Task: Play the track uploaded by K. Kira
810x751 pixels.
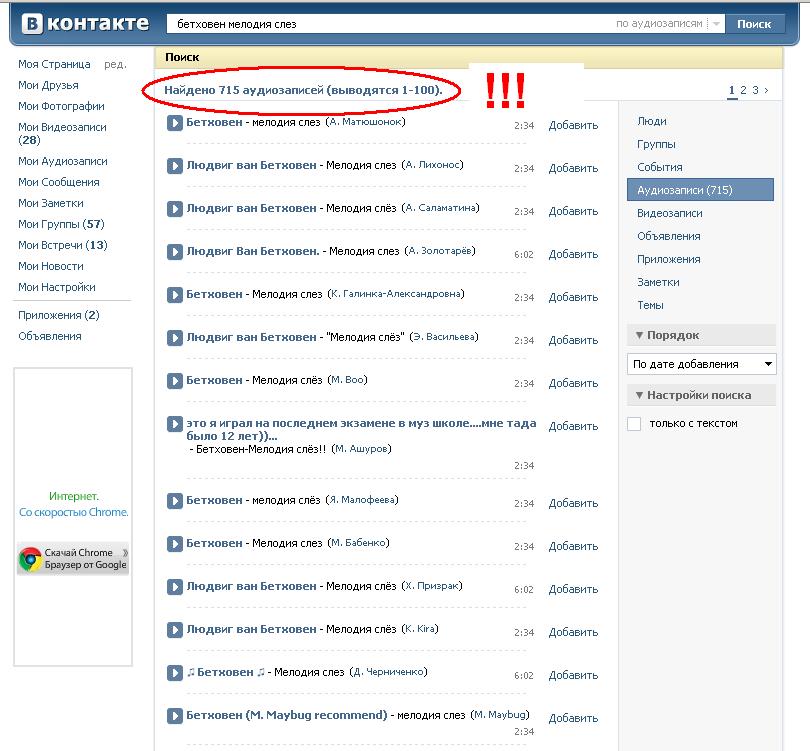Action: pos(174,630)
